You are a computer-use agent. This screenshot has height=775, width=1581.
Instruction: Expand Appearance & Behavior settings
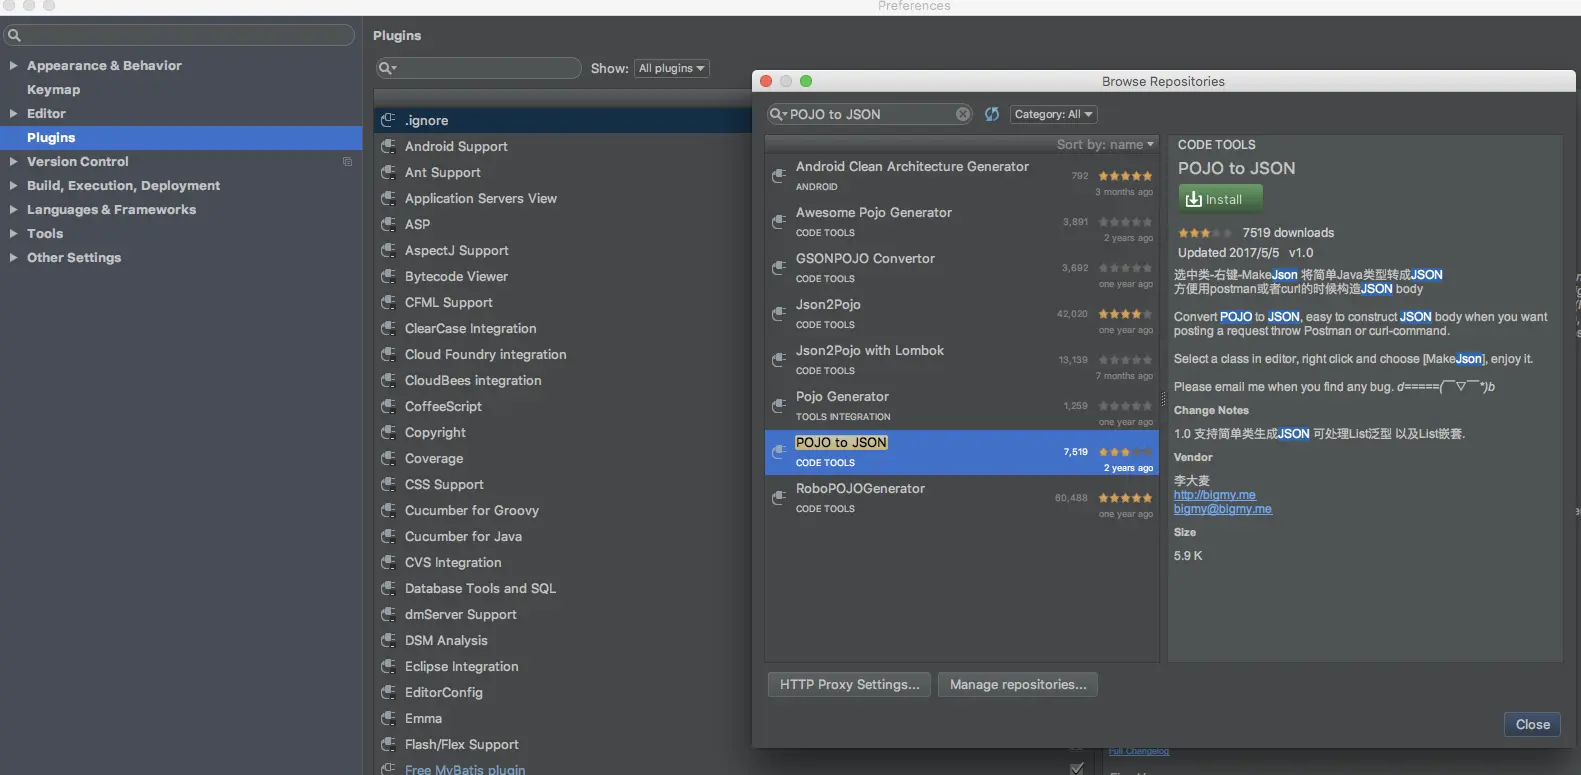tap(13, 66)
